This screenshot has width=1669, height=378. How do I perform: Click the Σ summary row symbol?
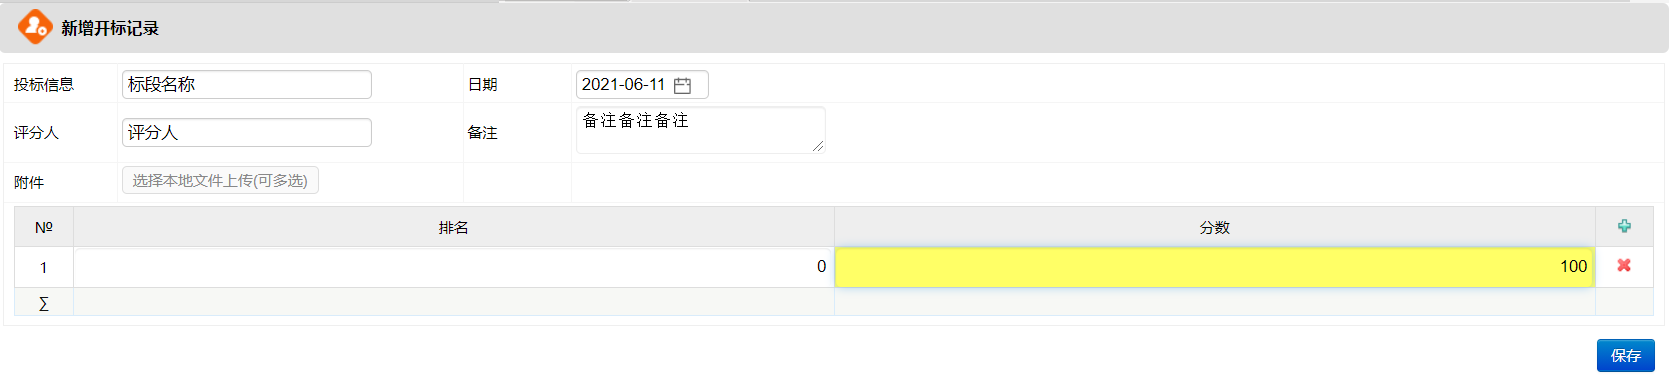point(43,303)
